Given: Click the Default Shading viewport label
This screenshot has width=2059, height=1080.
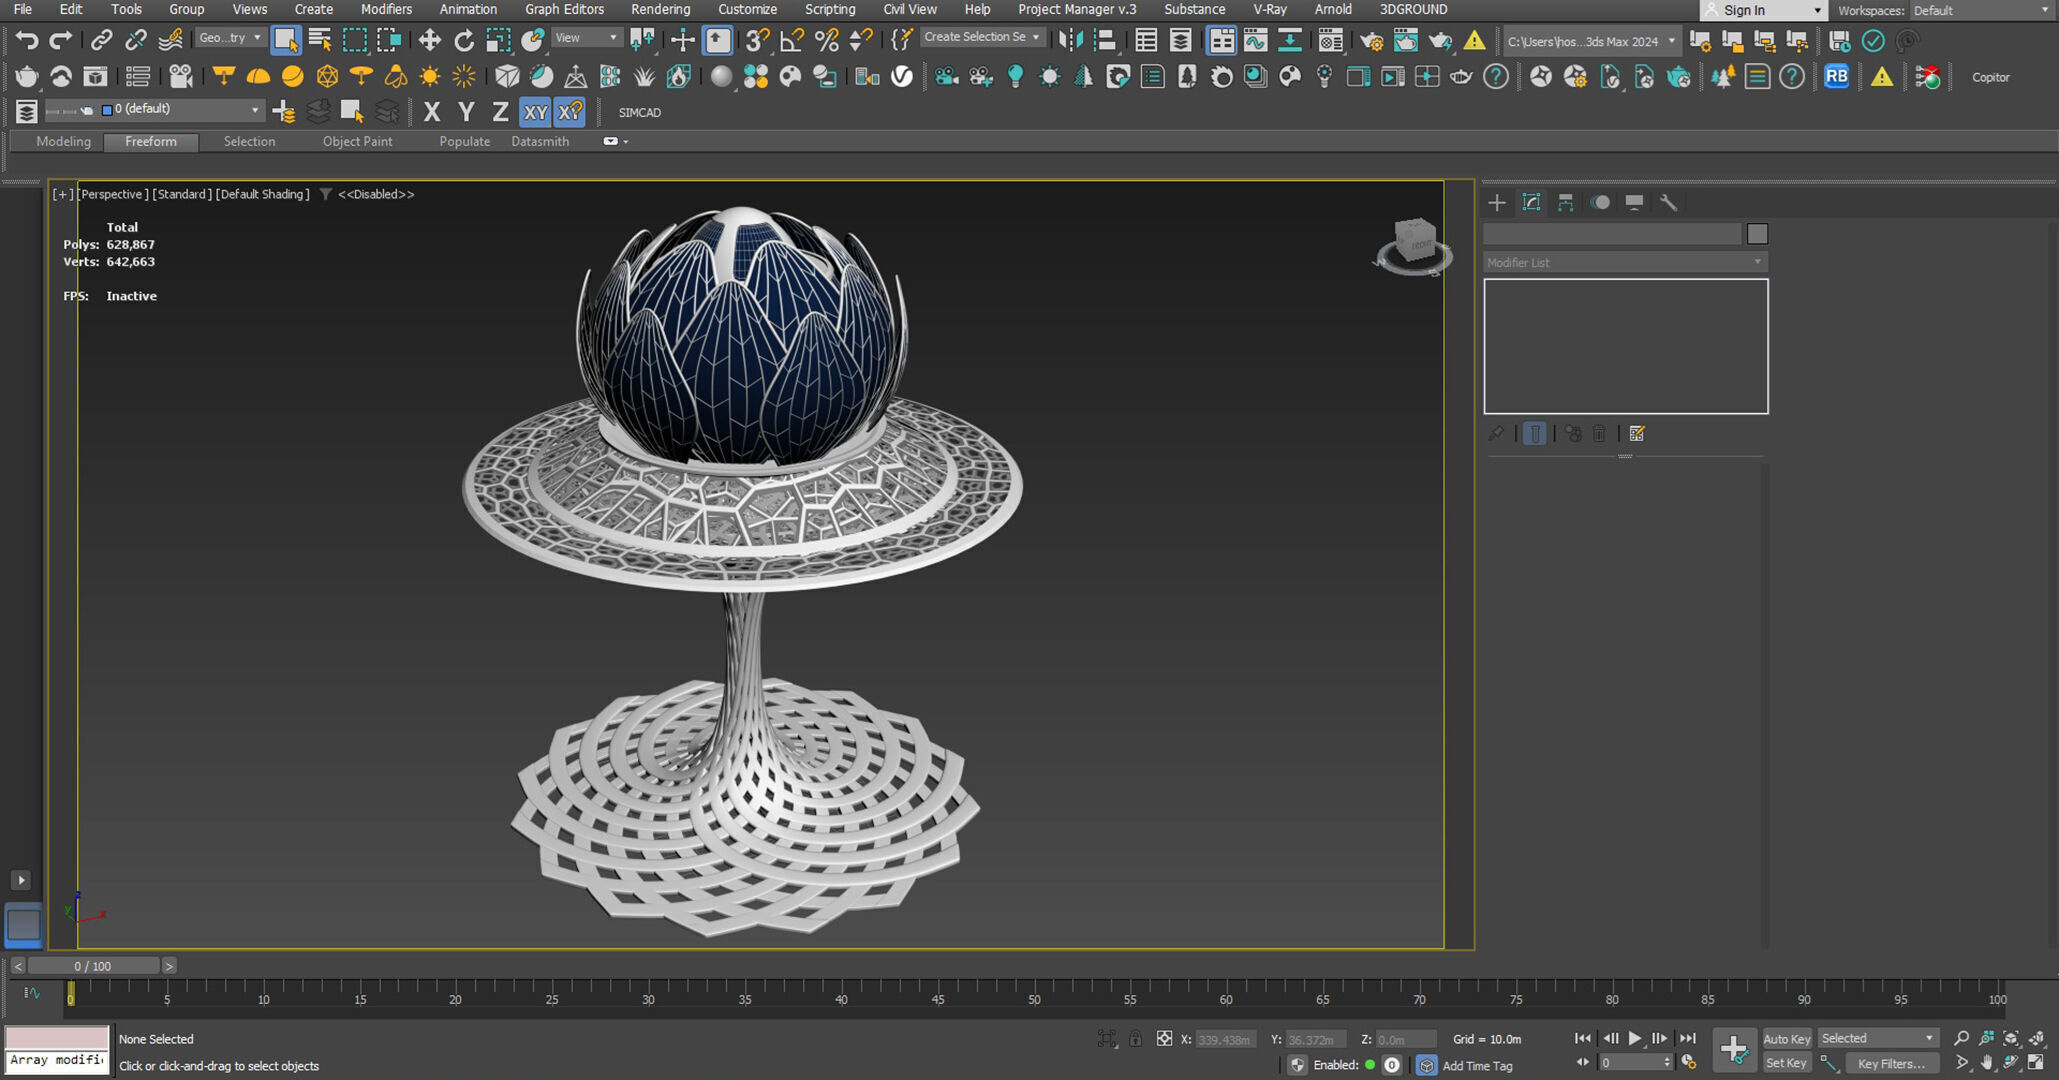Looking at the screenshot, I should tap(263, 194).
